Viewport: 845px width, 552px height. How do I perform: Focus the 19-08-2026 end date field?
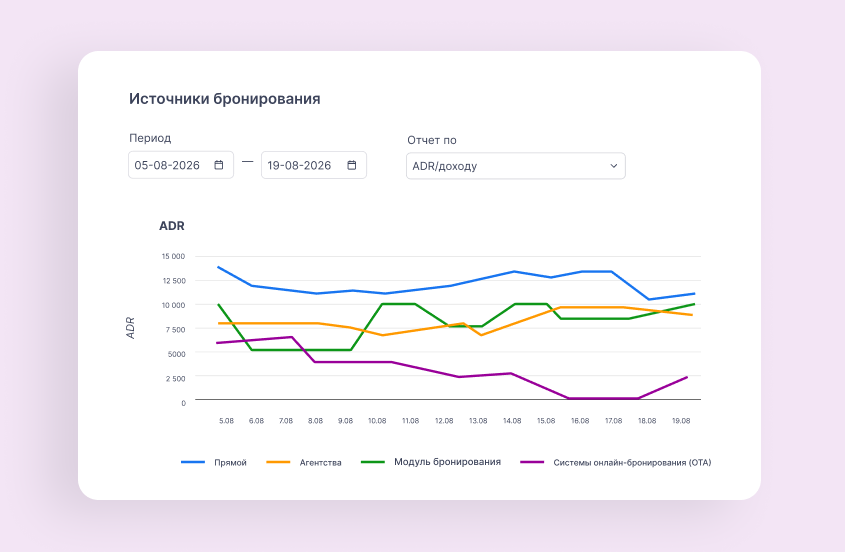(314, 165)
